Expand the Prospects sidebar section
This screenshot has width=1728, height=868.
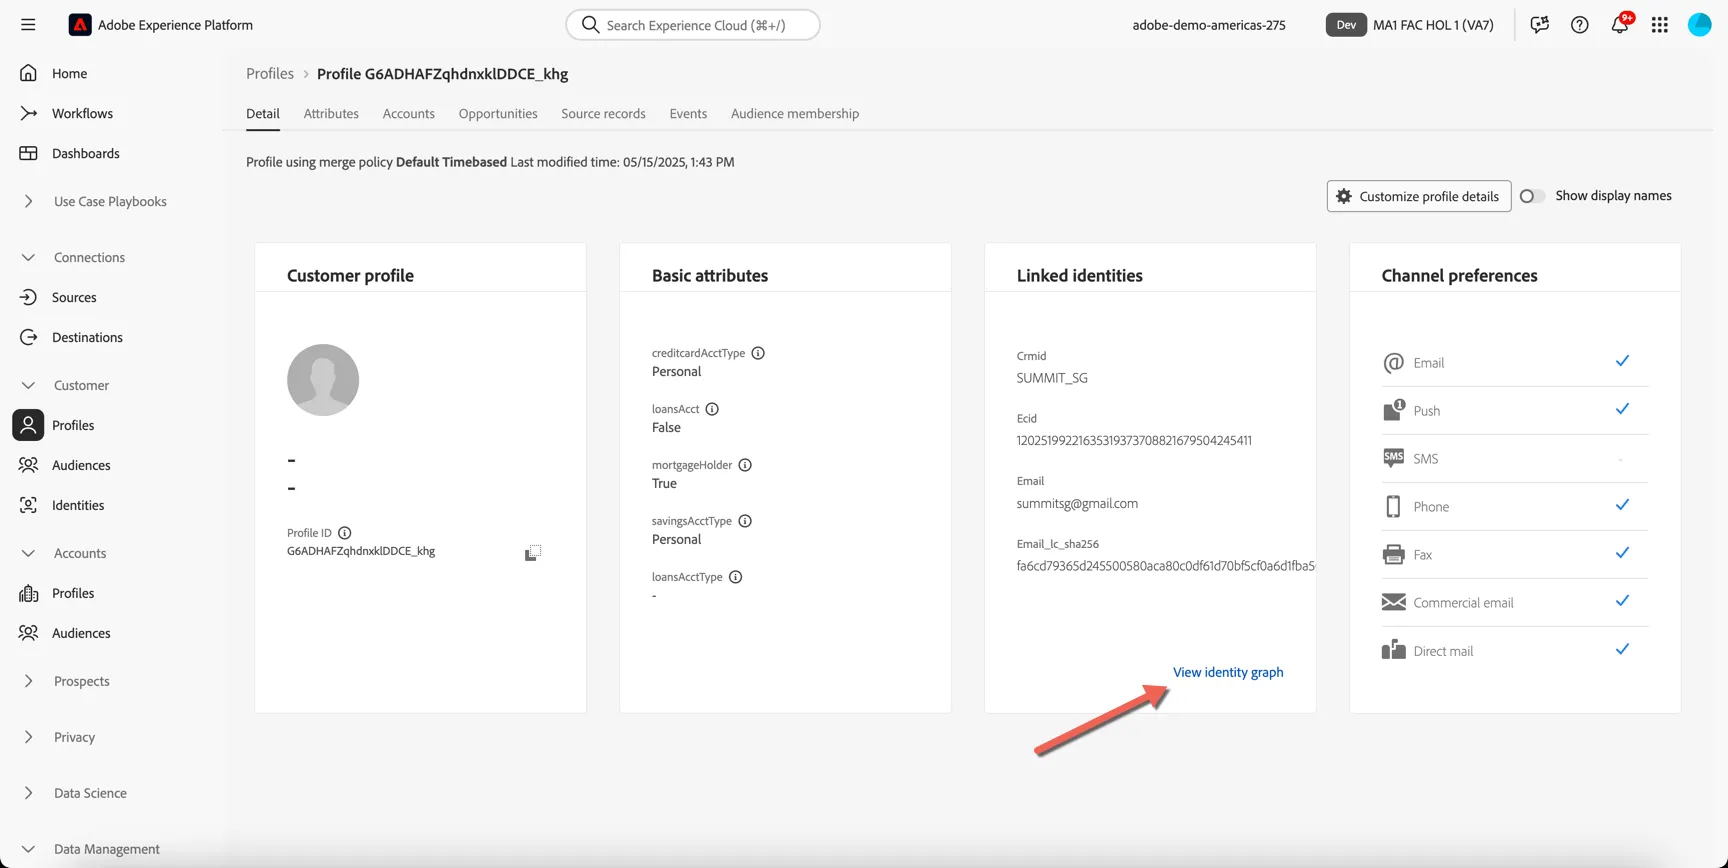[x=28, y=681]
